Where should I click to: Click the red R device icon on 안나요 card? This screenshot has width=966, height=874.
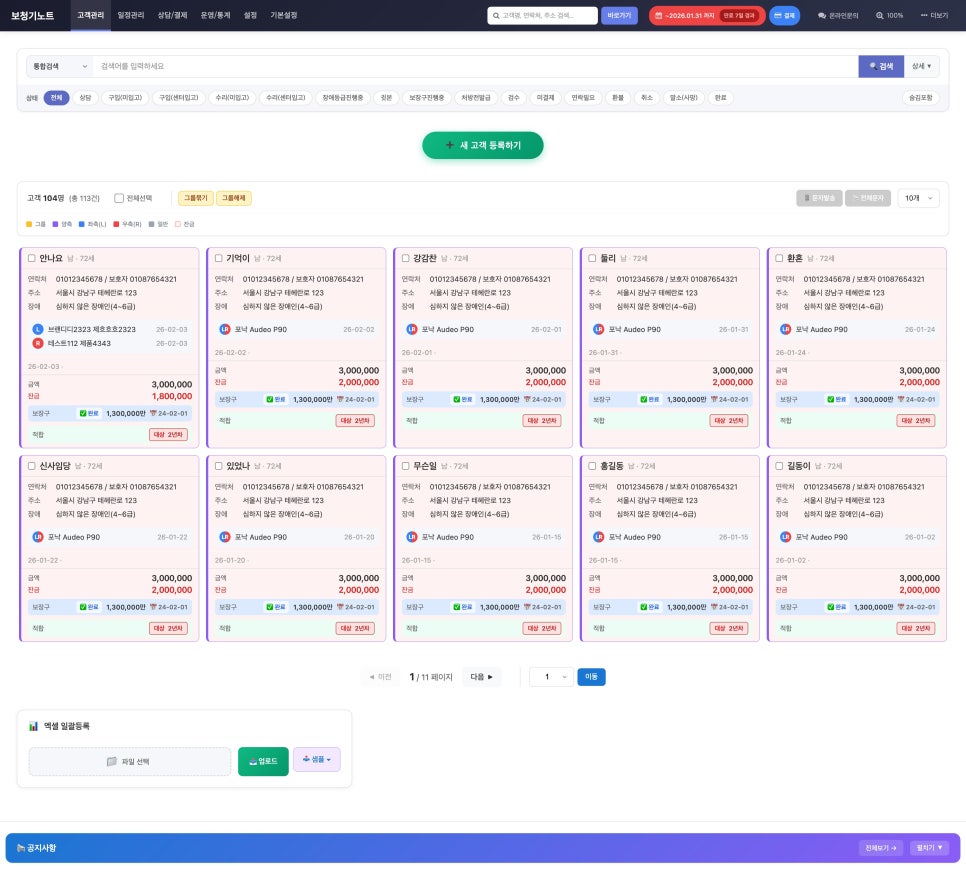38,343
